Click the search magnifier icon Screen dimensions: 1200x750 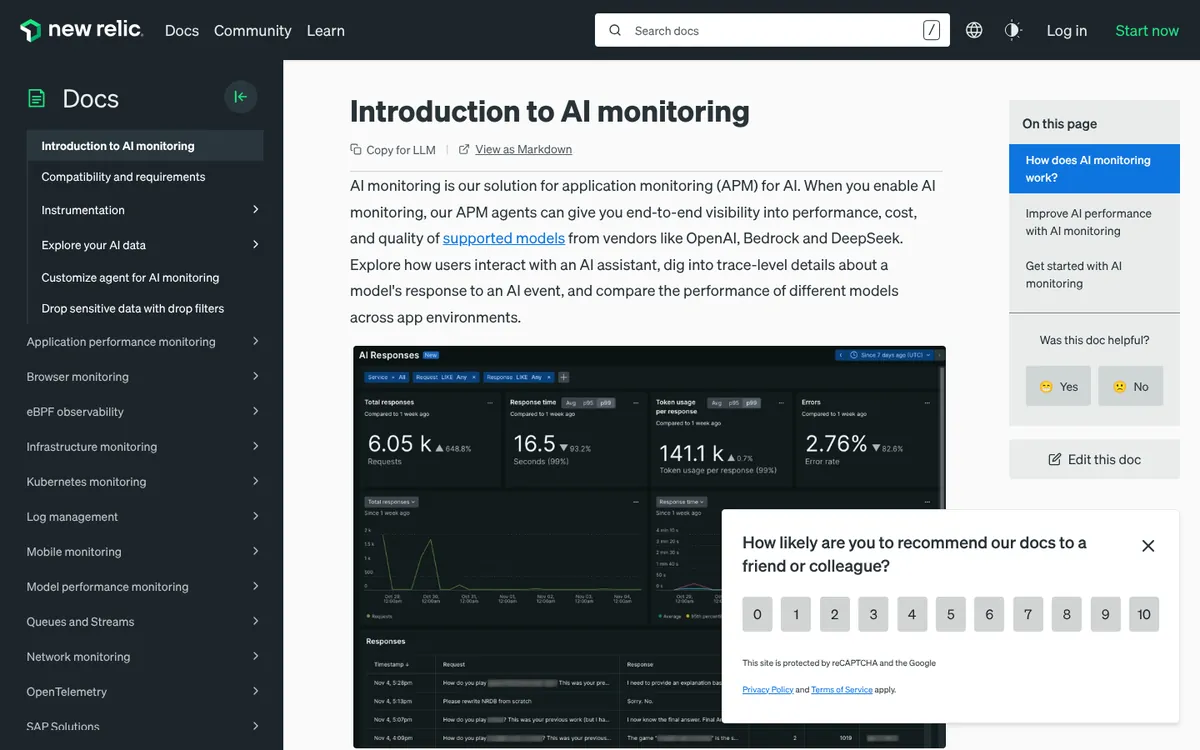point(615,30)
